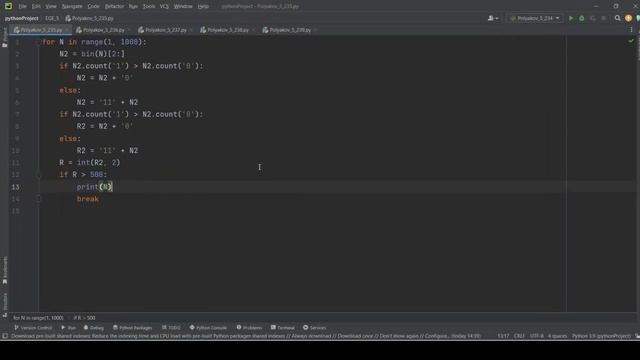The width and height of the screenshot is (640, 360).
Task: Open the VCS menu
Action: click(164, 6)
